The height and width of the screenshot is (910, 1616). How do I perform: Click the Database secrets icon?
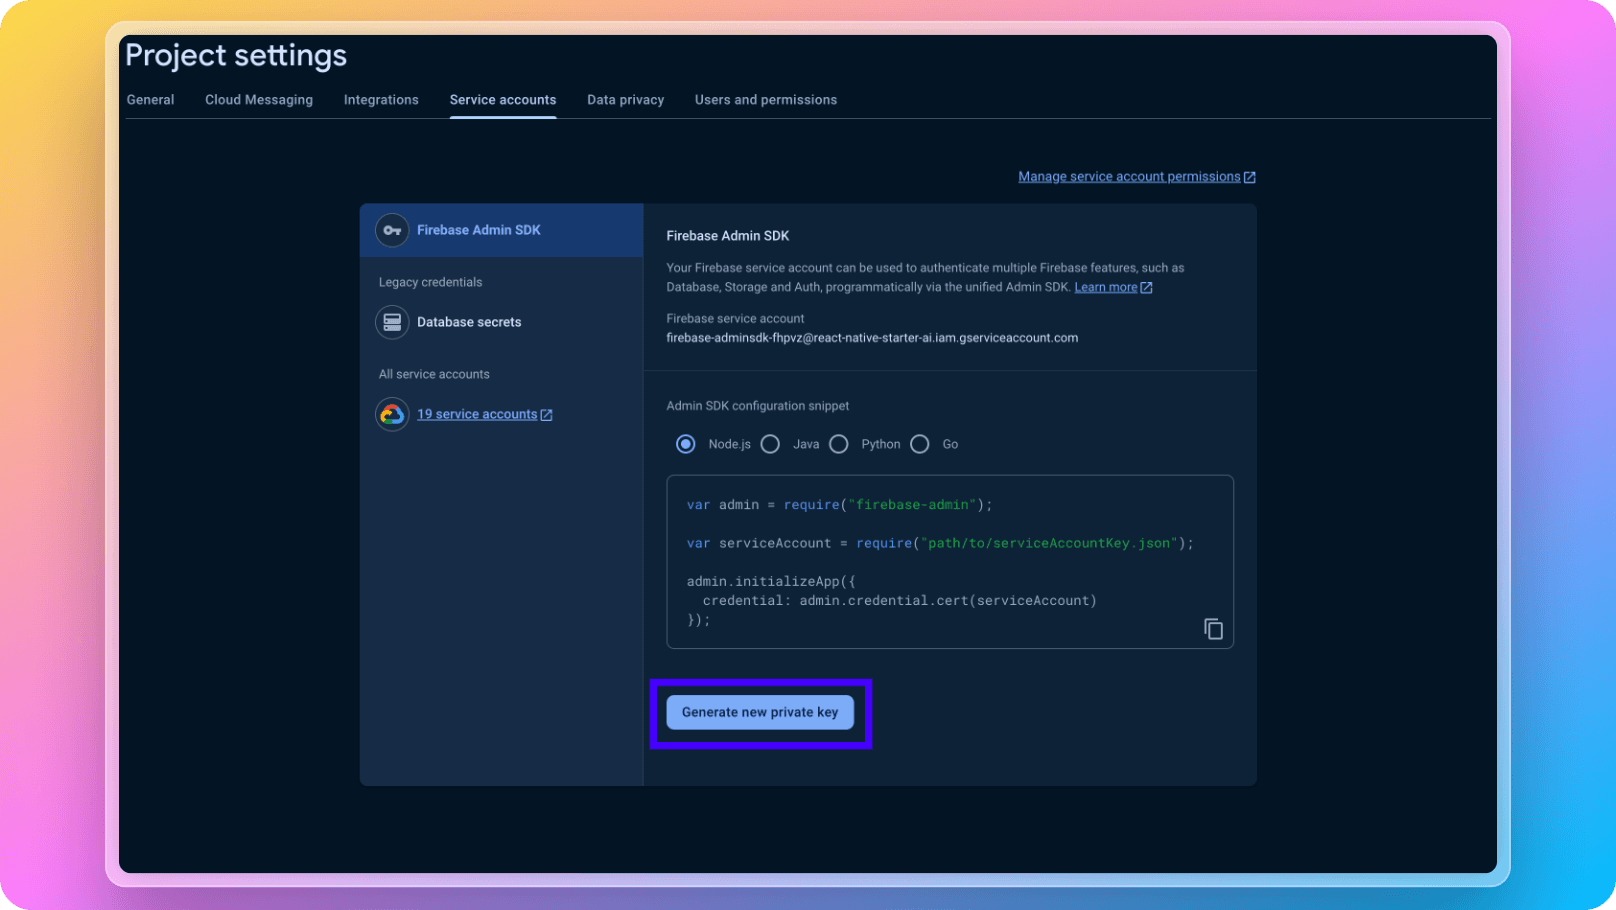point(392,322)
